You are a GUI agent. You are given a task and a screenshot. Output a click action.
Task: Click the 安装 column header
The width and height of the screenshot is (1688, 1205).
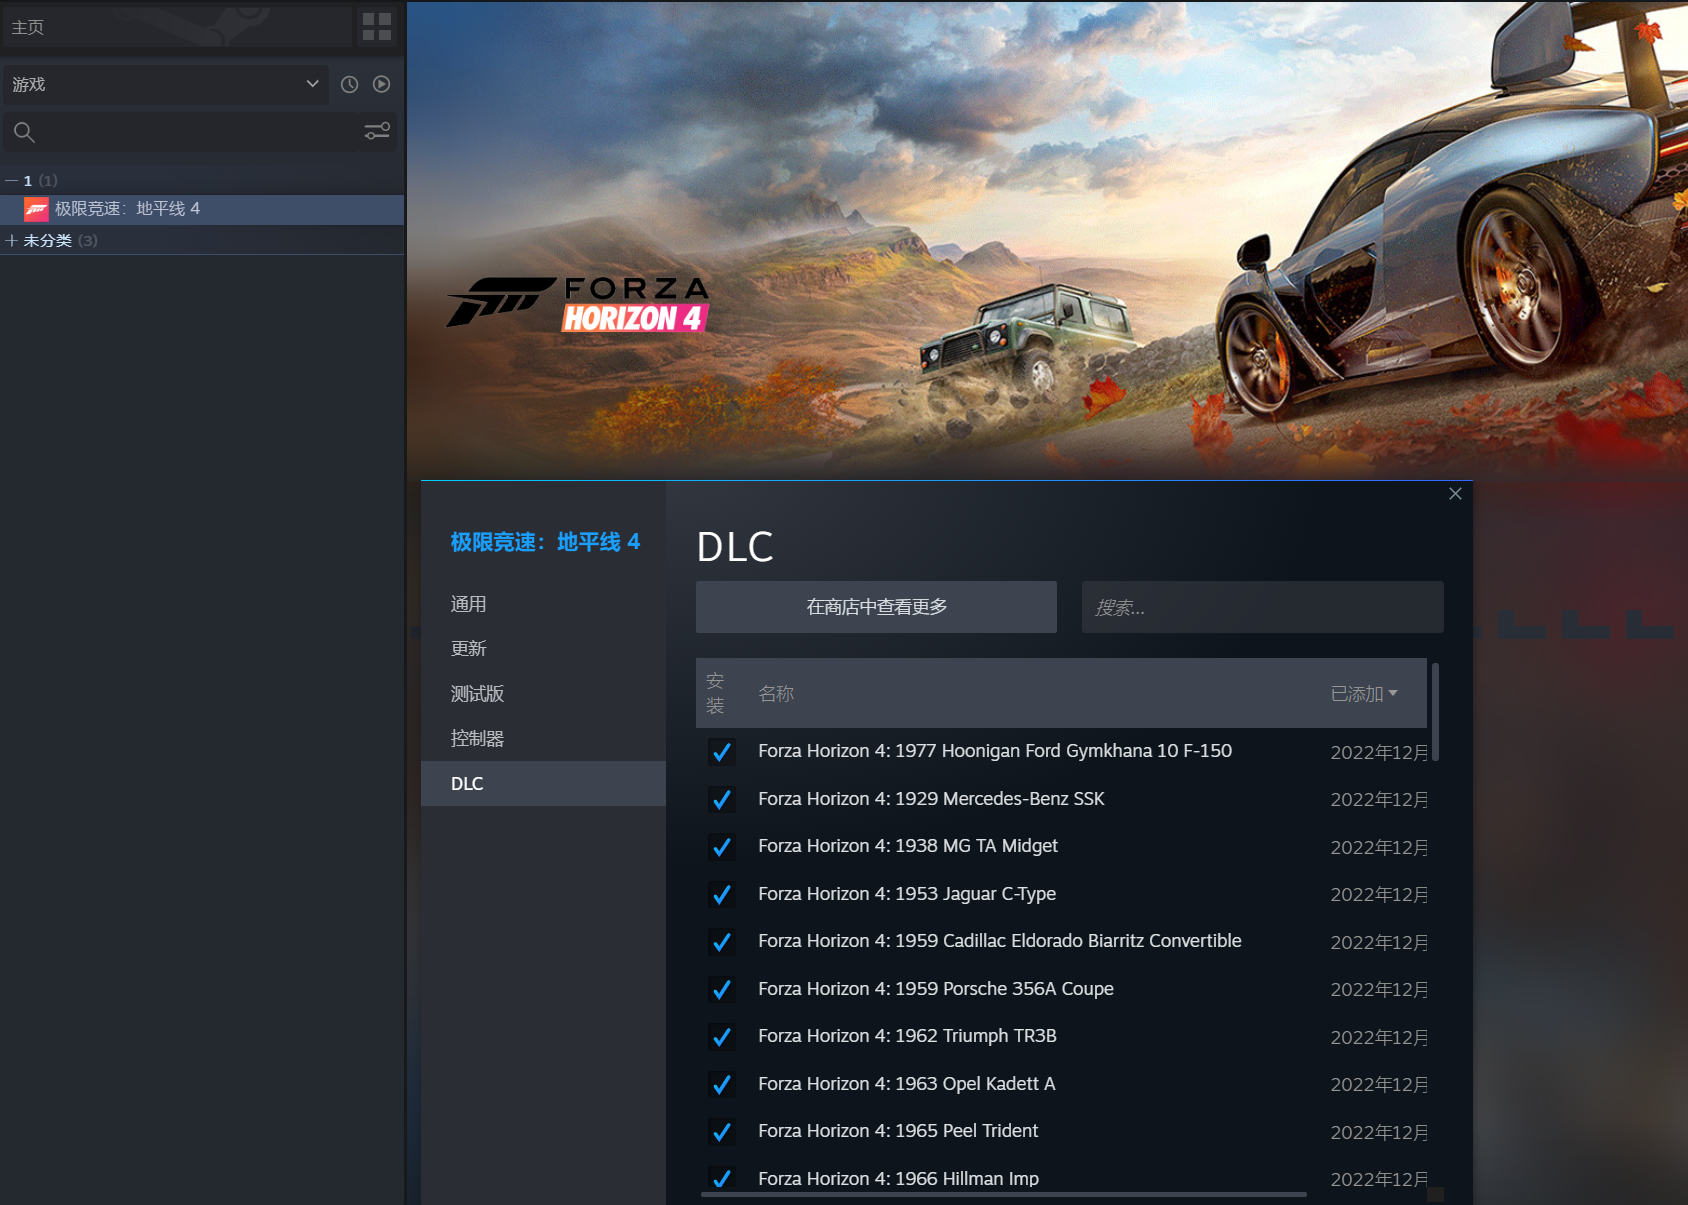[x=715, y=693]
